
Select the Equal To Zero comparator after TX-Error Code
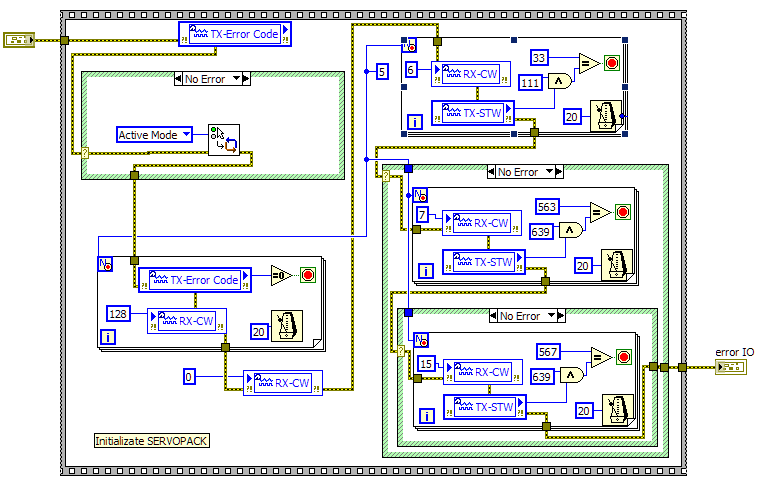[x=281, y=275]
